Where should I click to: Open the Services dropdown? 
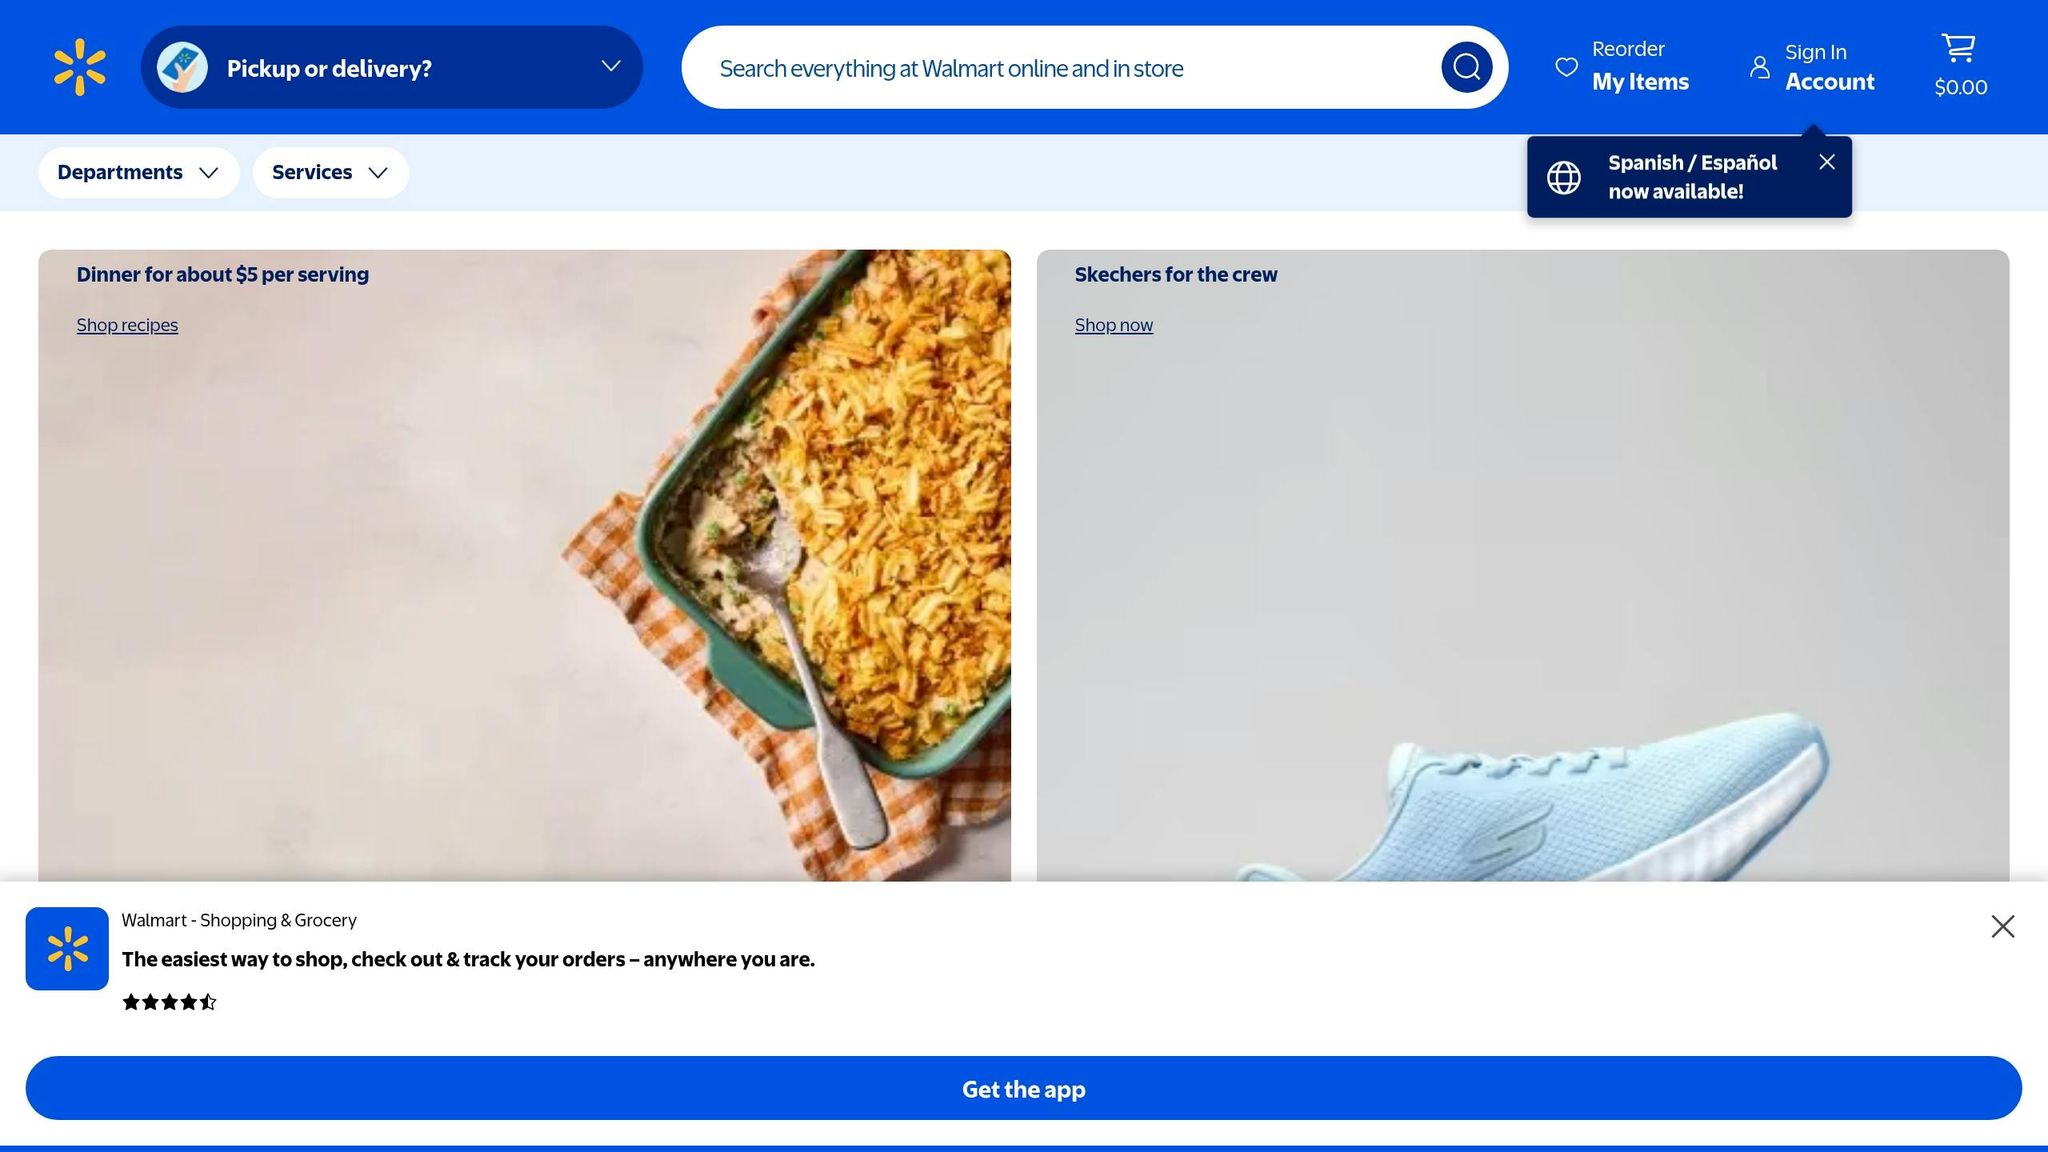coord(331,172)
